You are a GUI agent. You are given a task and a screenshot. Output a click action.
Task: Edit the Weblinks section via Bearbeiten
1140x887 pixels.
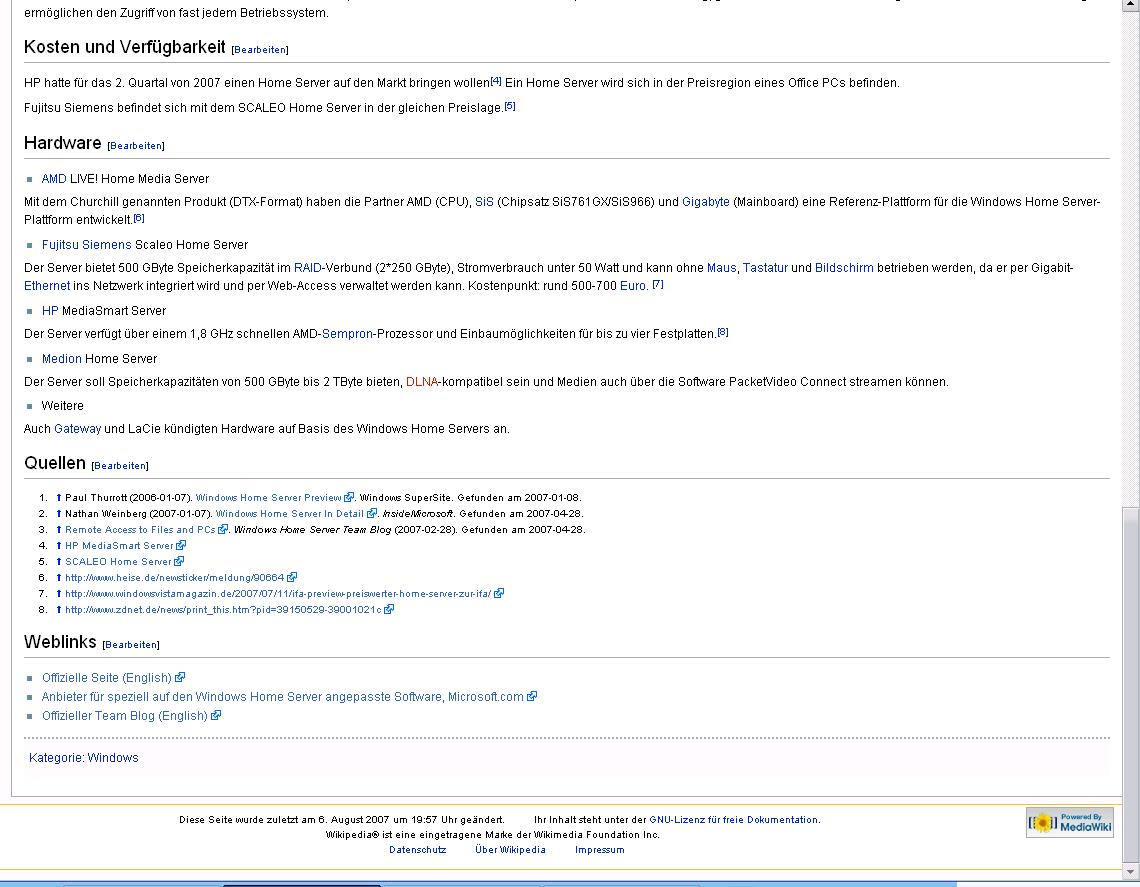click(x=131, y=645)
